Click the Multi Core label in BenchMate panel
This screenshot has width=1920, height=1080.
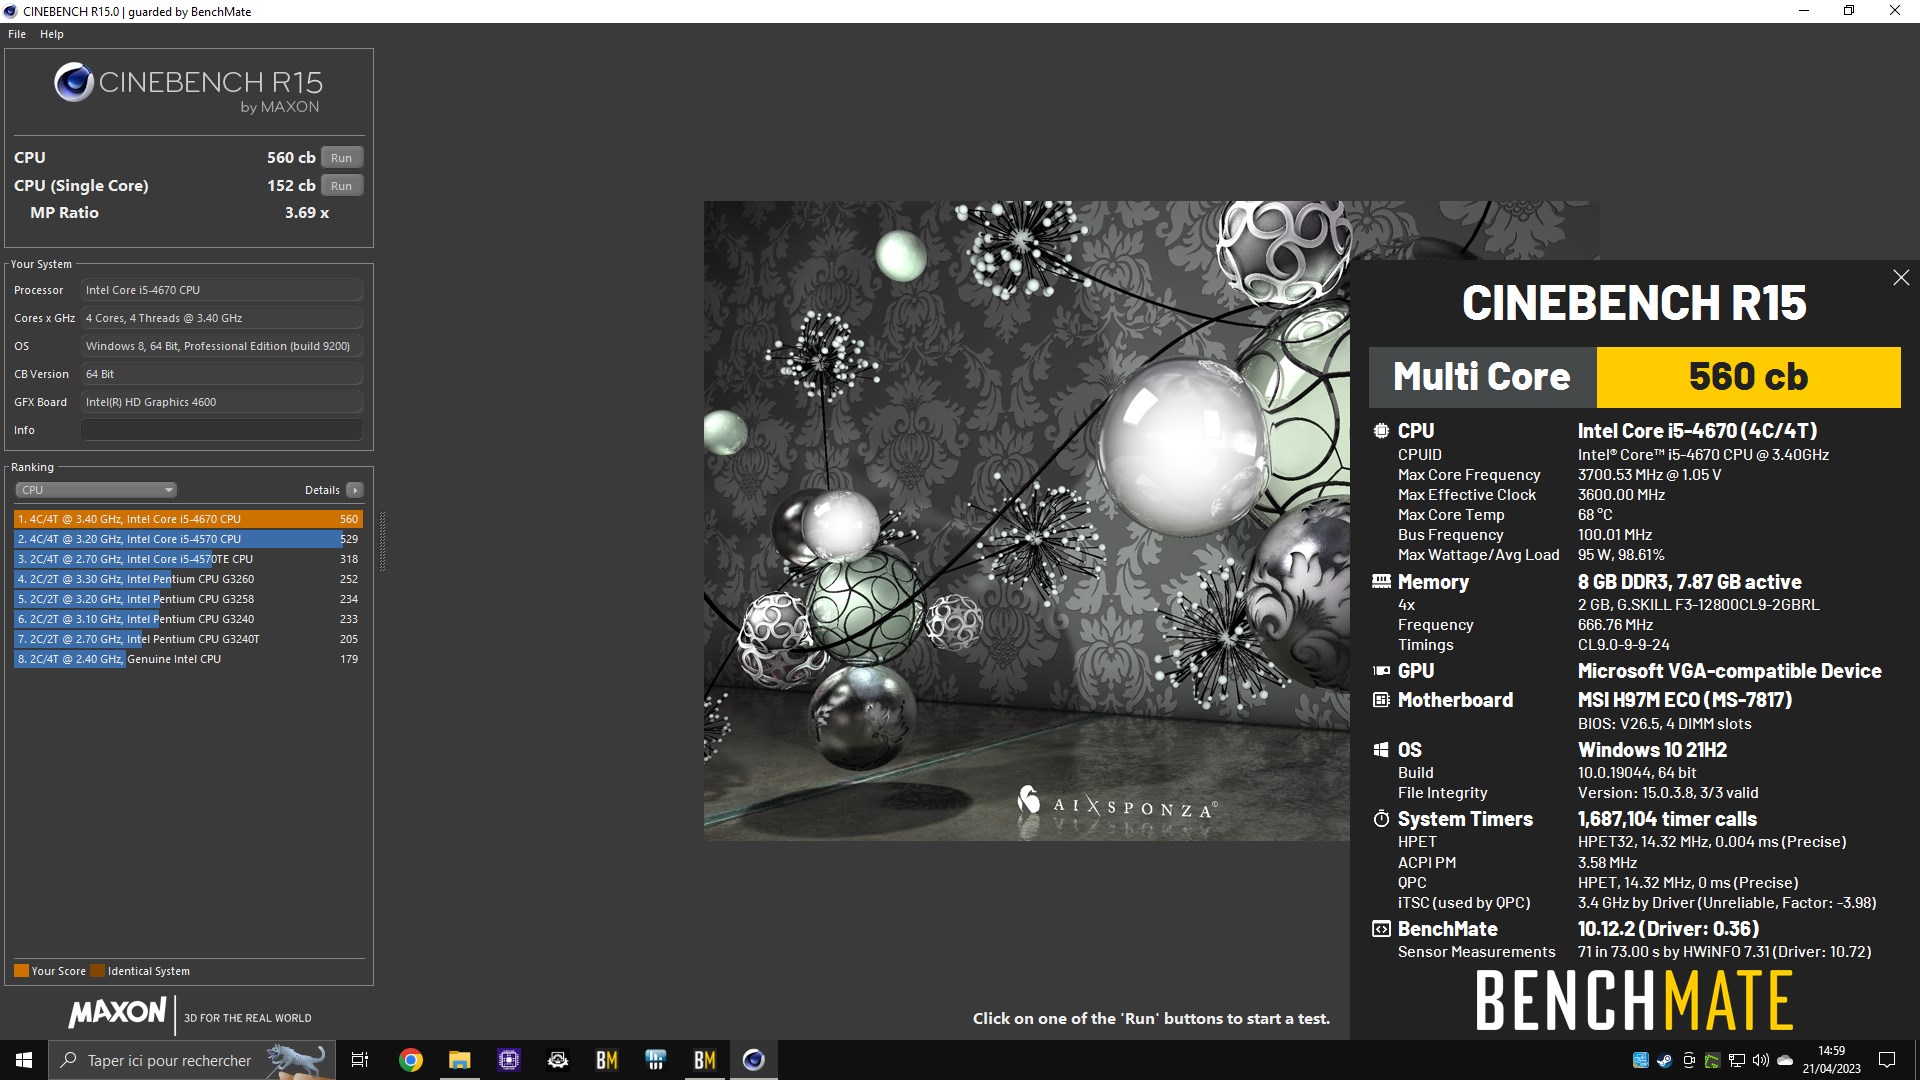[x=1482, y=377]
